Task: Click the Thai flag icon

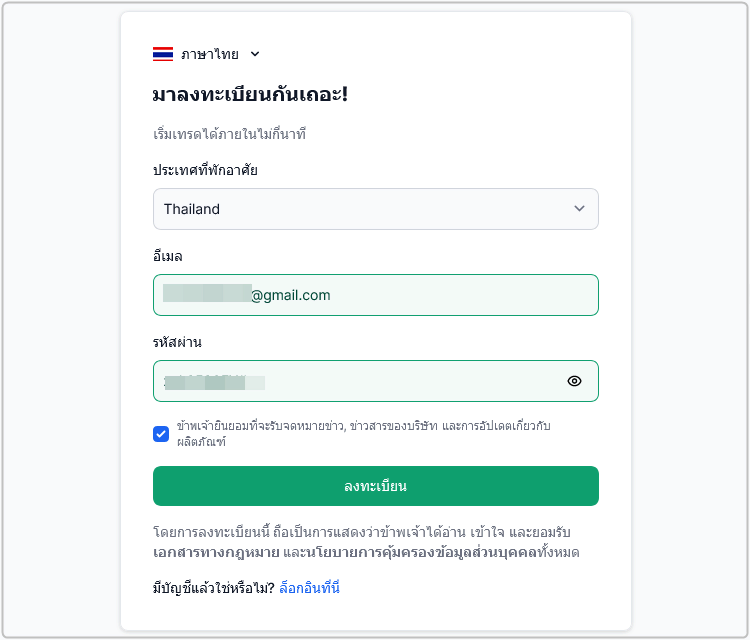Action: 163,54
